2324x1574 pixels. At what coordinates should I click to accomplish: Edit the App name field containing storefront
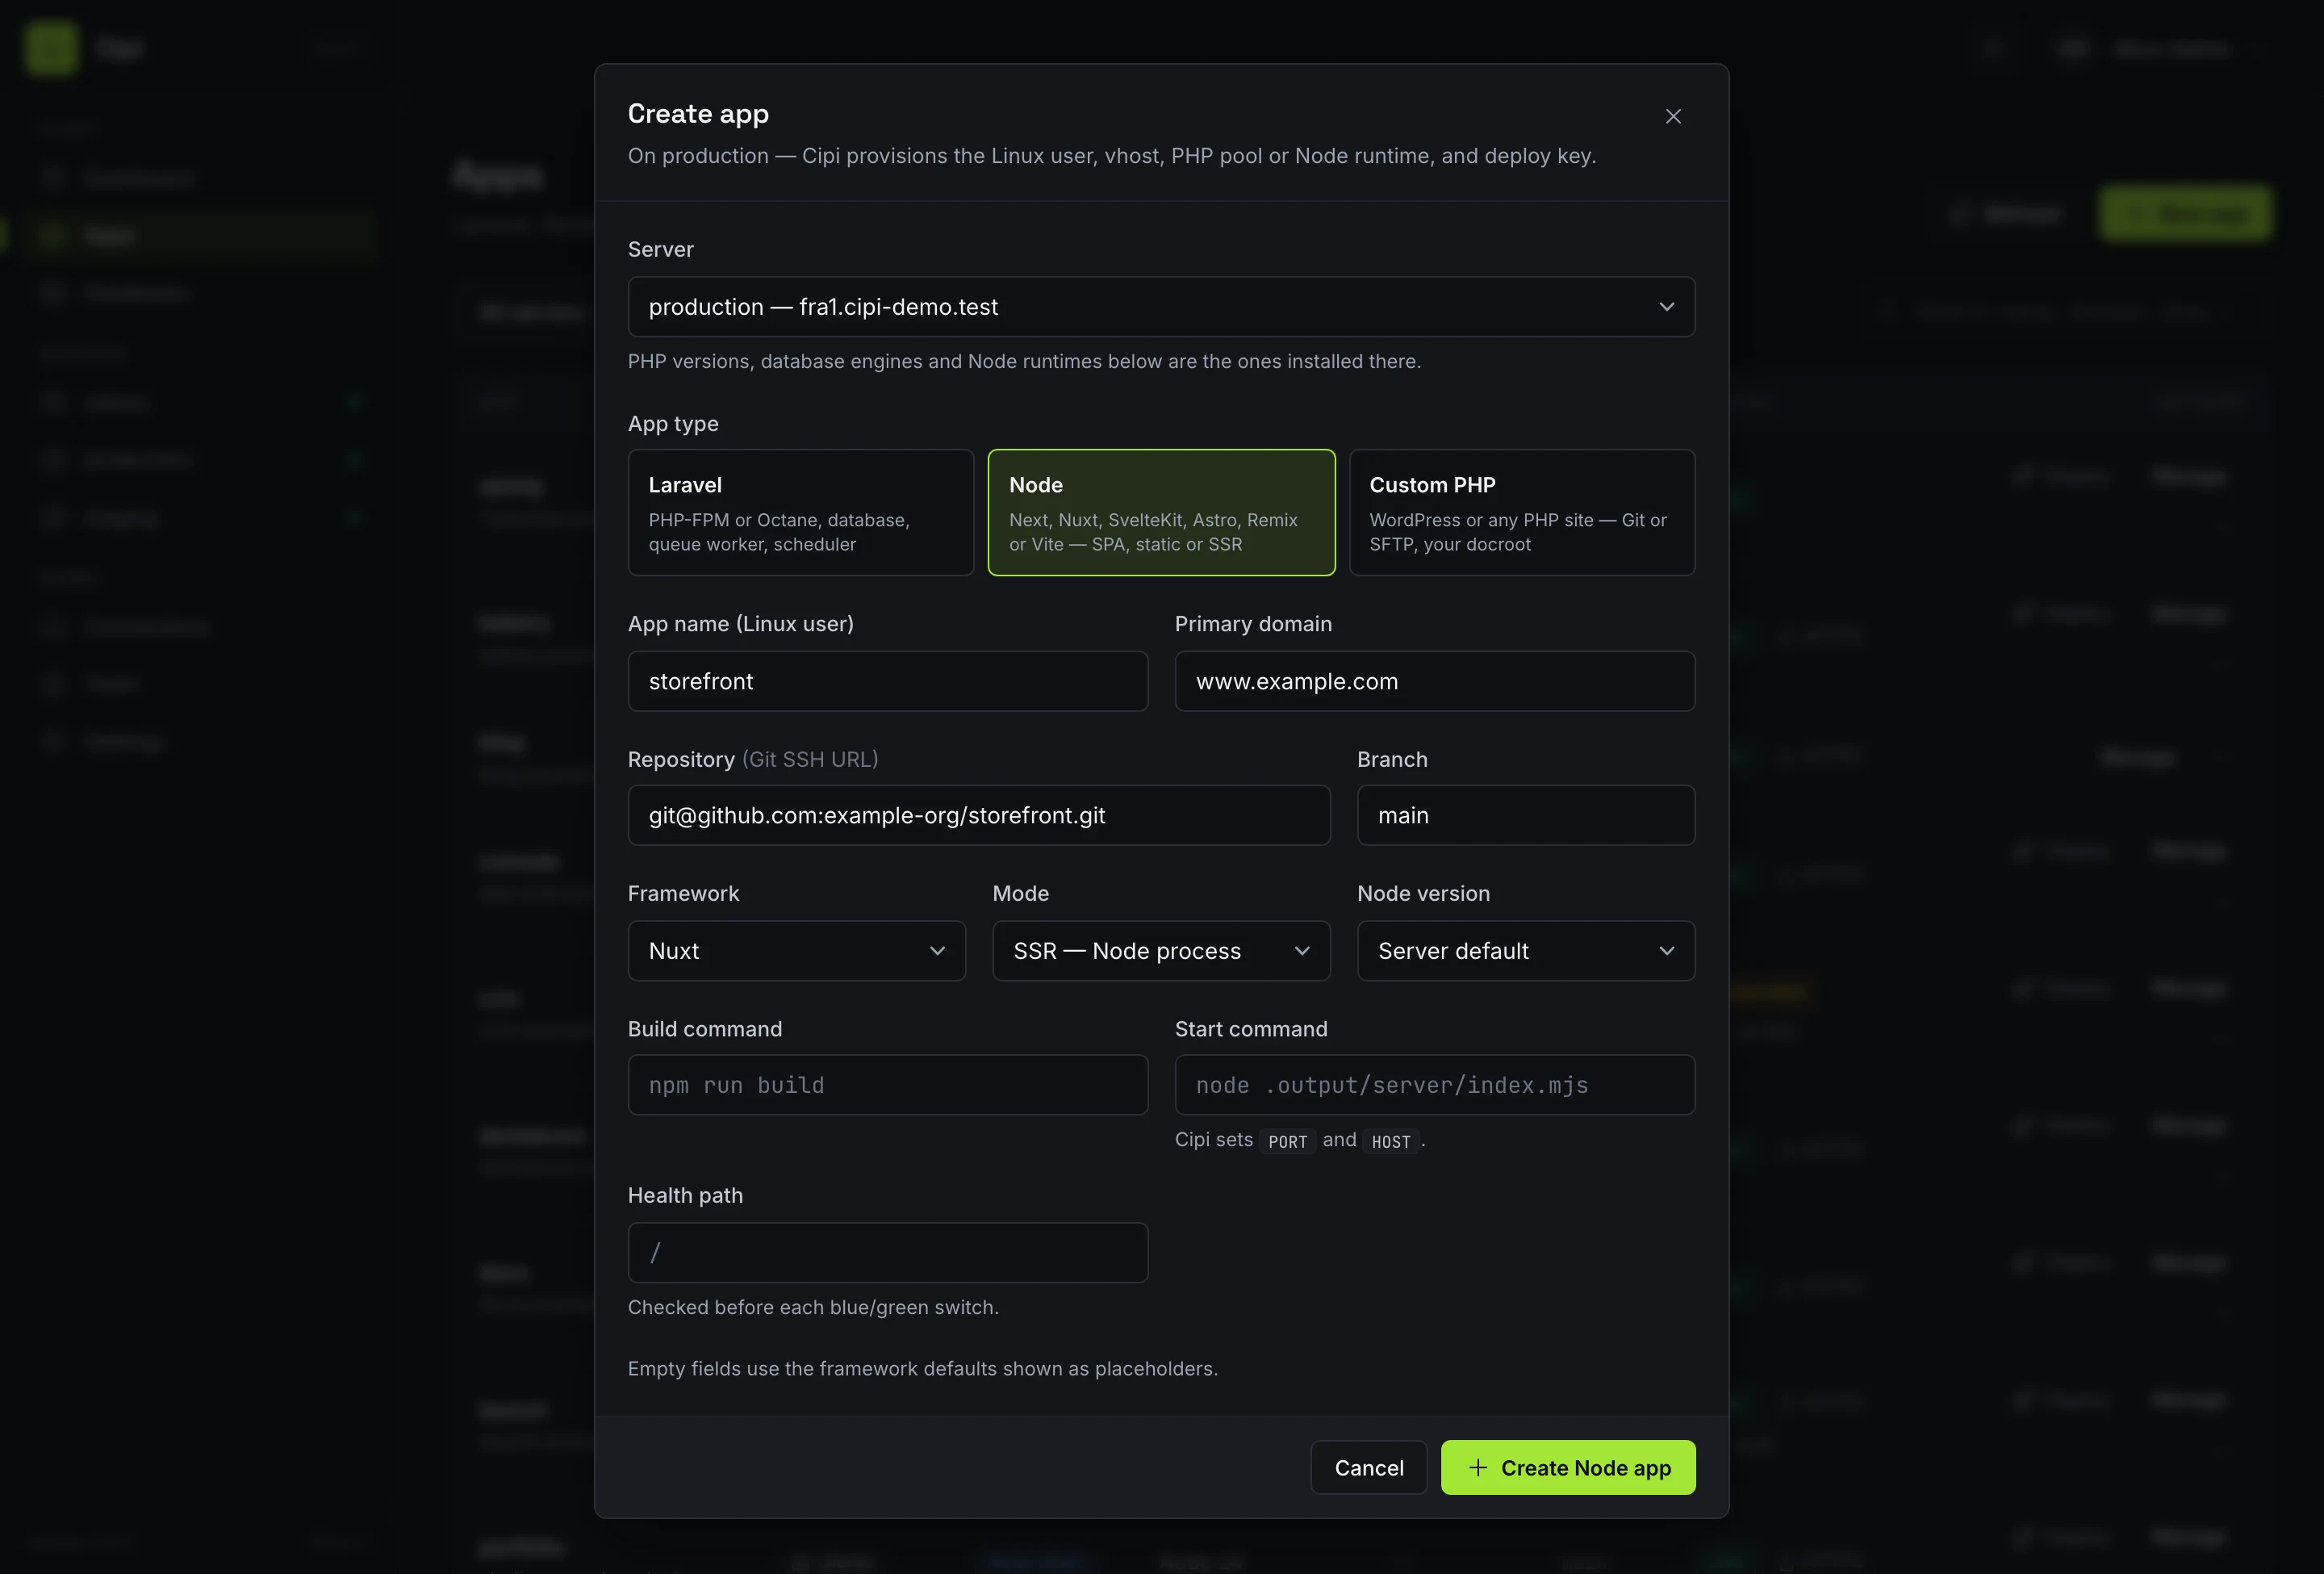point(888,681)
